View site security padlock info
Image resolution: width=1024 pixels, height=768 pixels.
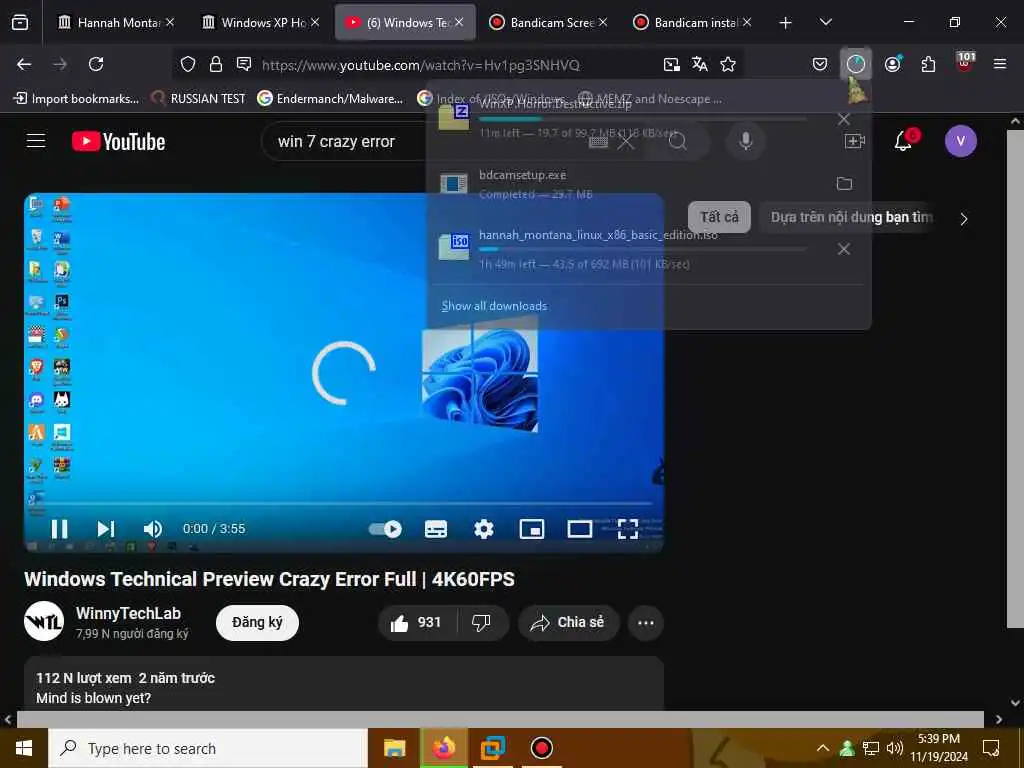click(216, 64)
